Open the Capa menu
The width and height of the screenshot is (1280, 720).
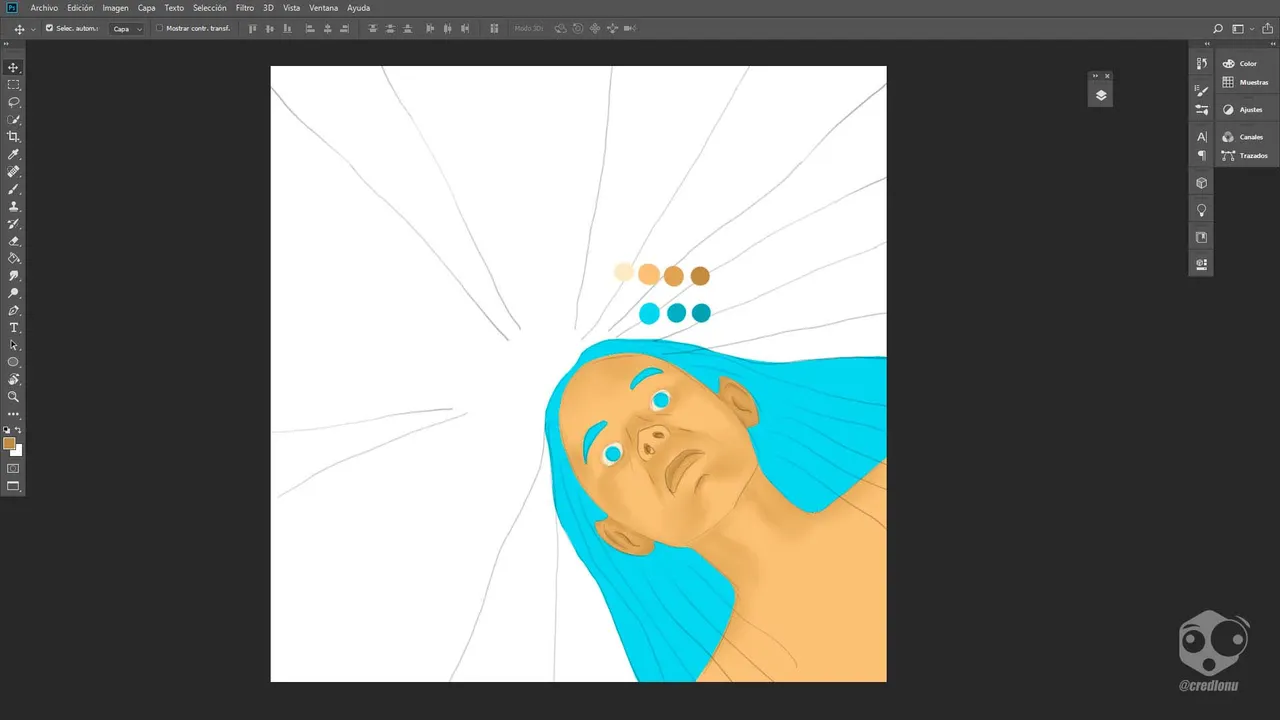click(146, 8)
